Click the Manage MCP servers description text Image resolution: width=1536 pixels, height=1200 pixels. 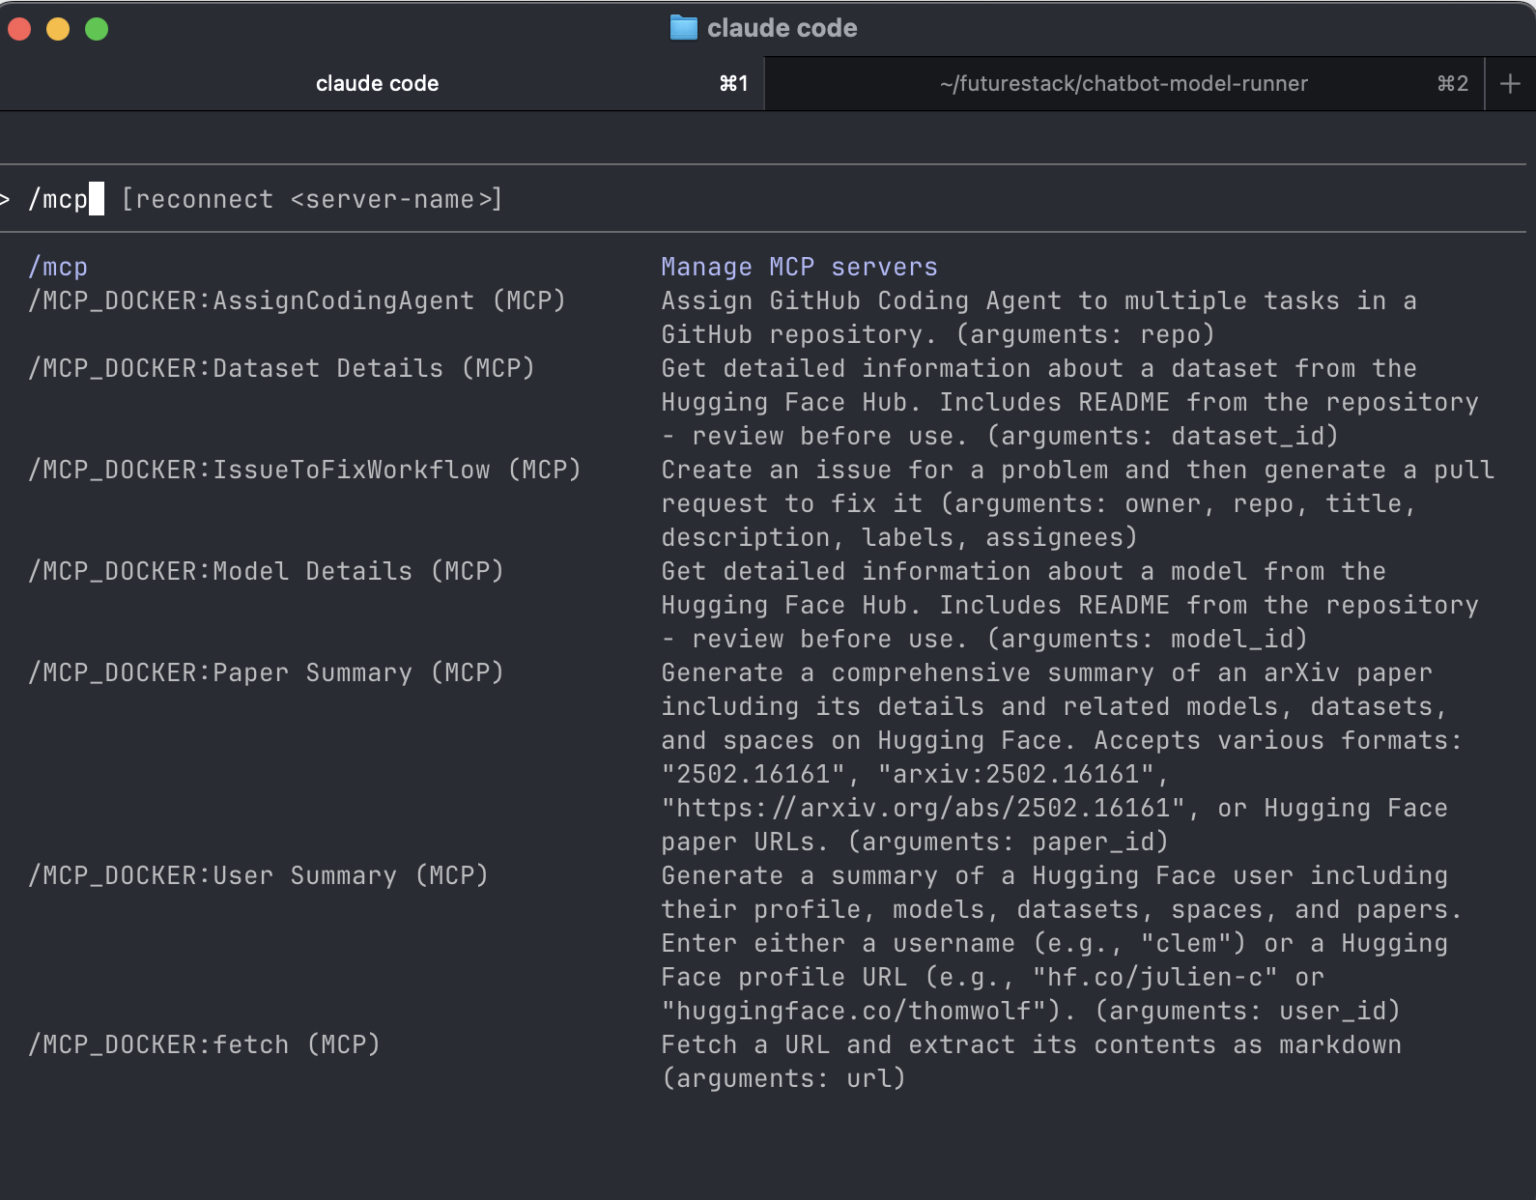tap(798, 266)
